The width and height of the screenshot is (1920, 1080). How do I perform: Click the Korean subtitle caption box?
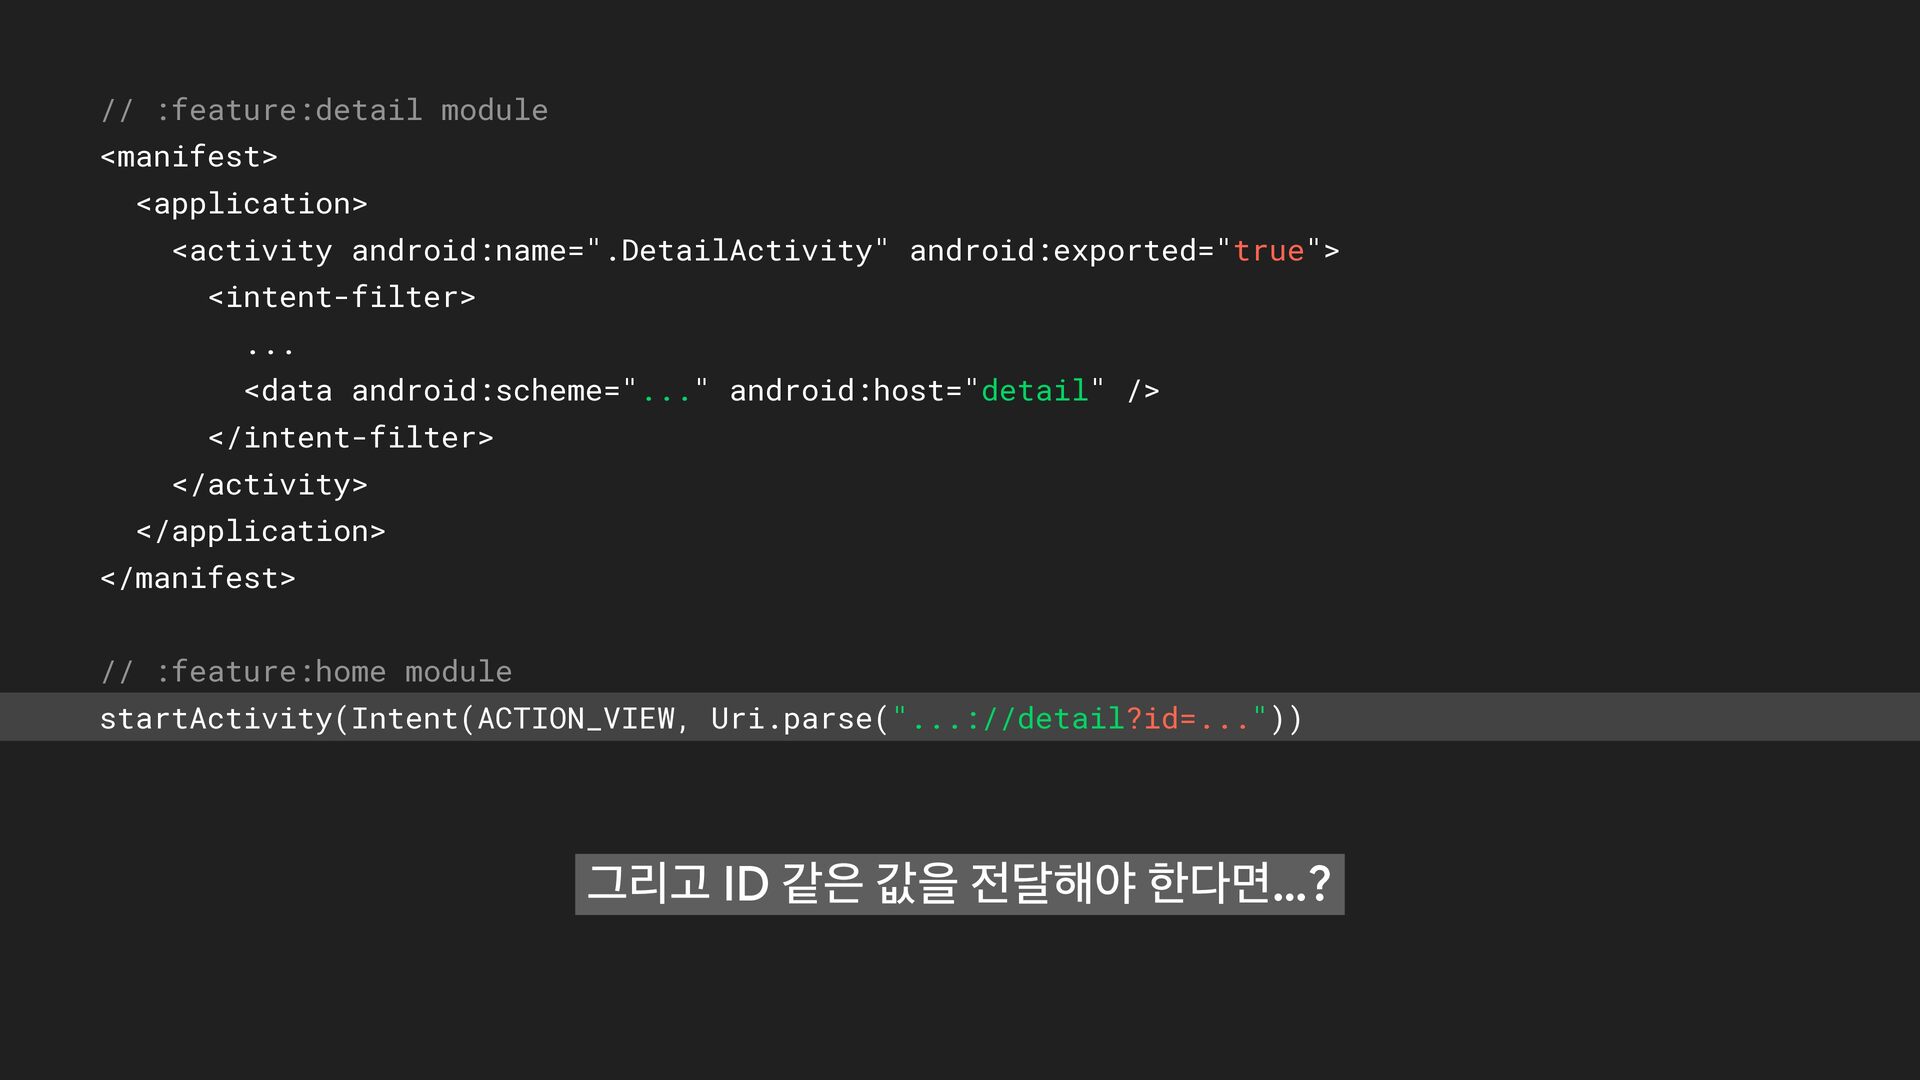959,884
